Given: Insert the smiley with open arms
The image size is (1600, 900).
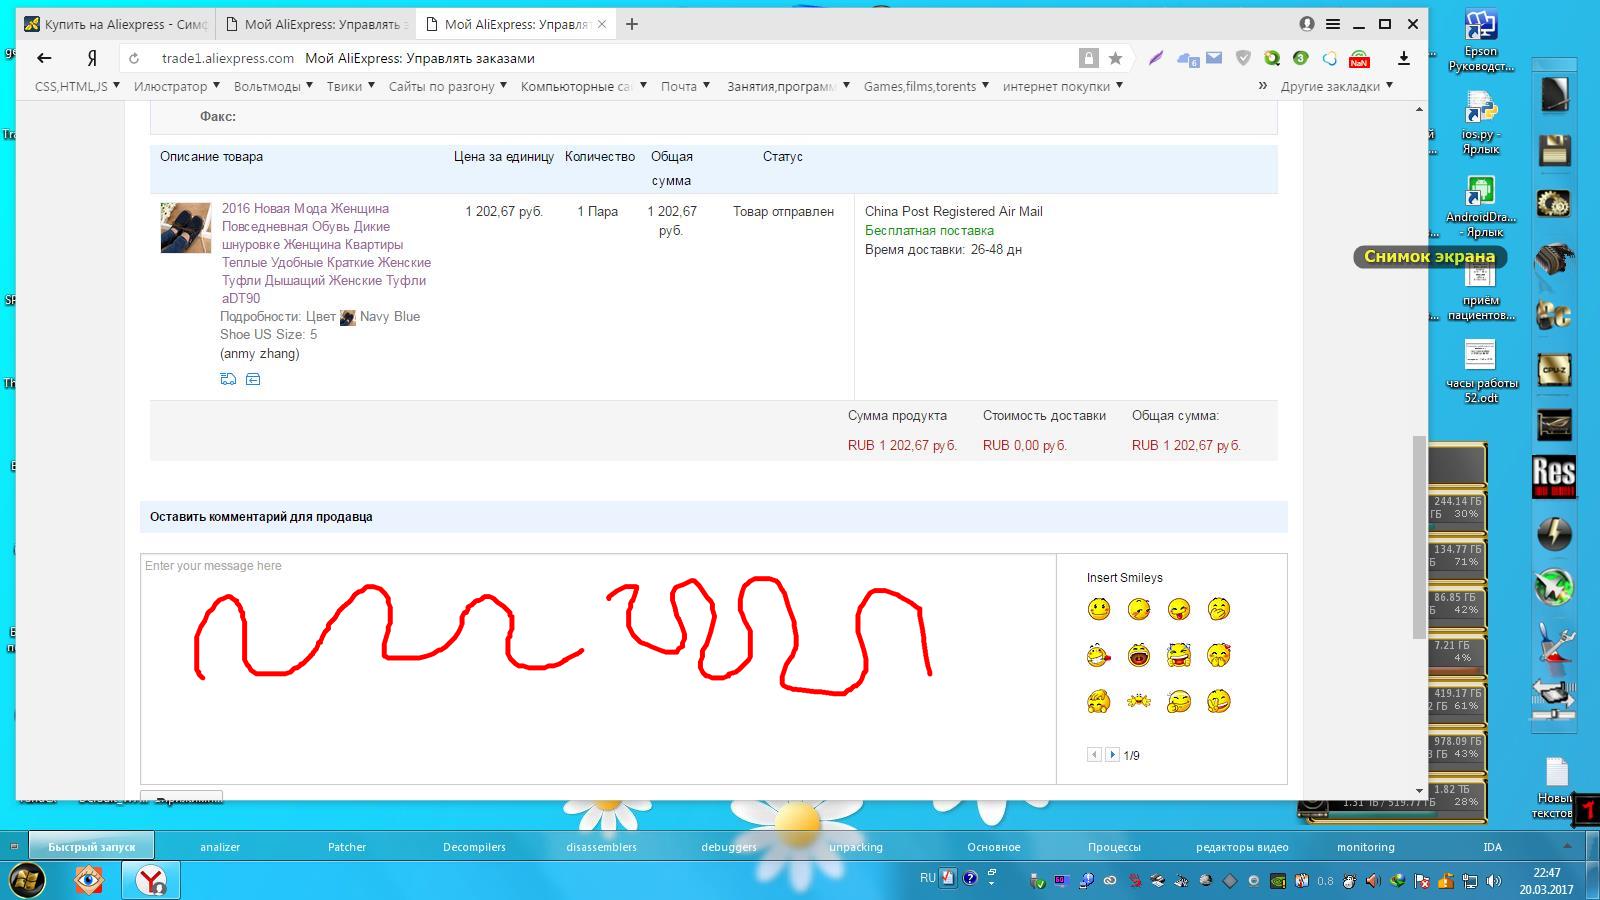Looking at the screenshot, I should coord(1139,701).
